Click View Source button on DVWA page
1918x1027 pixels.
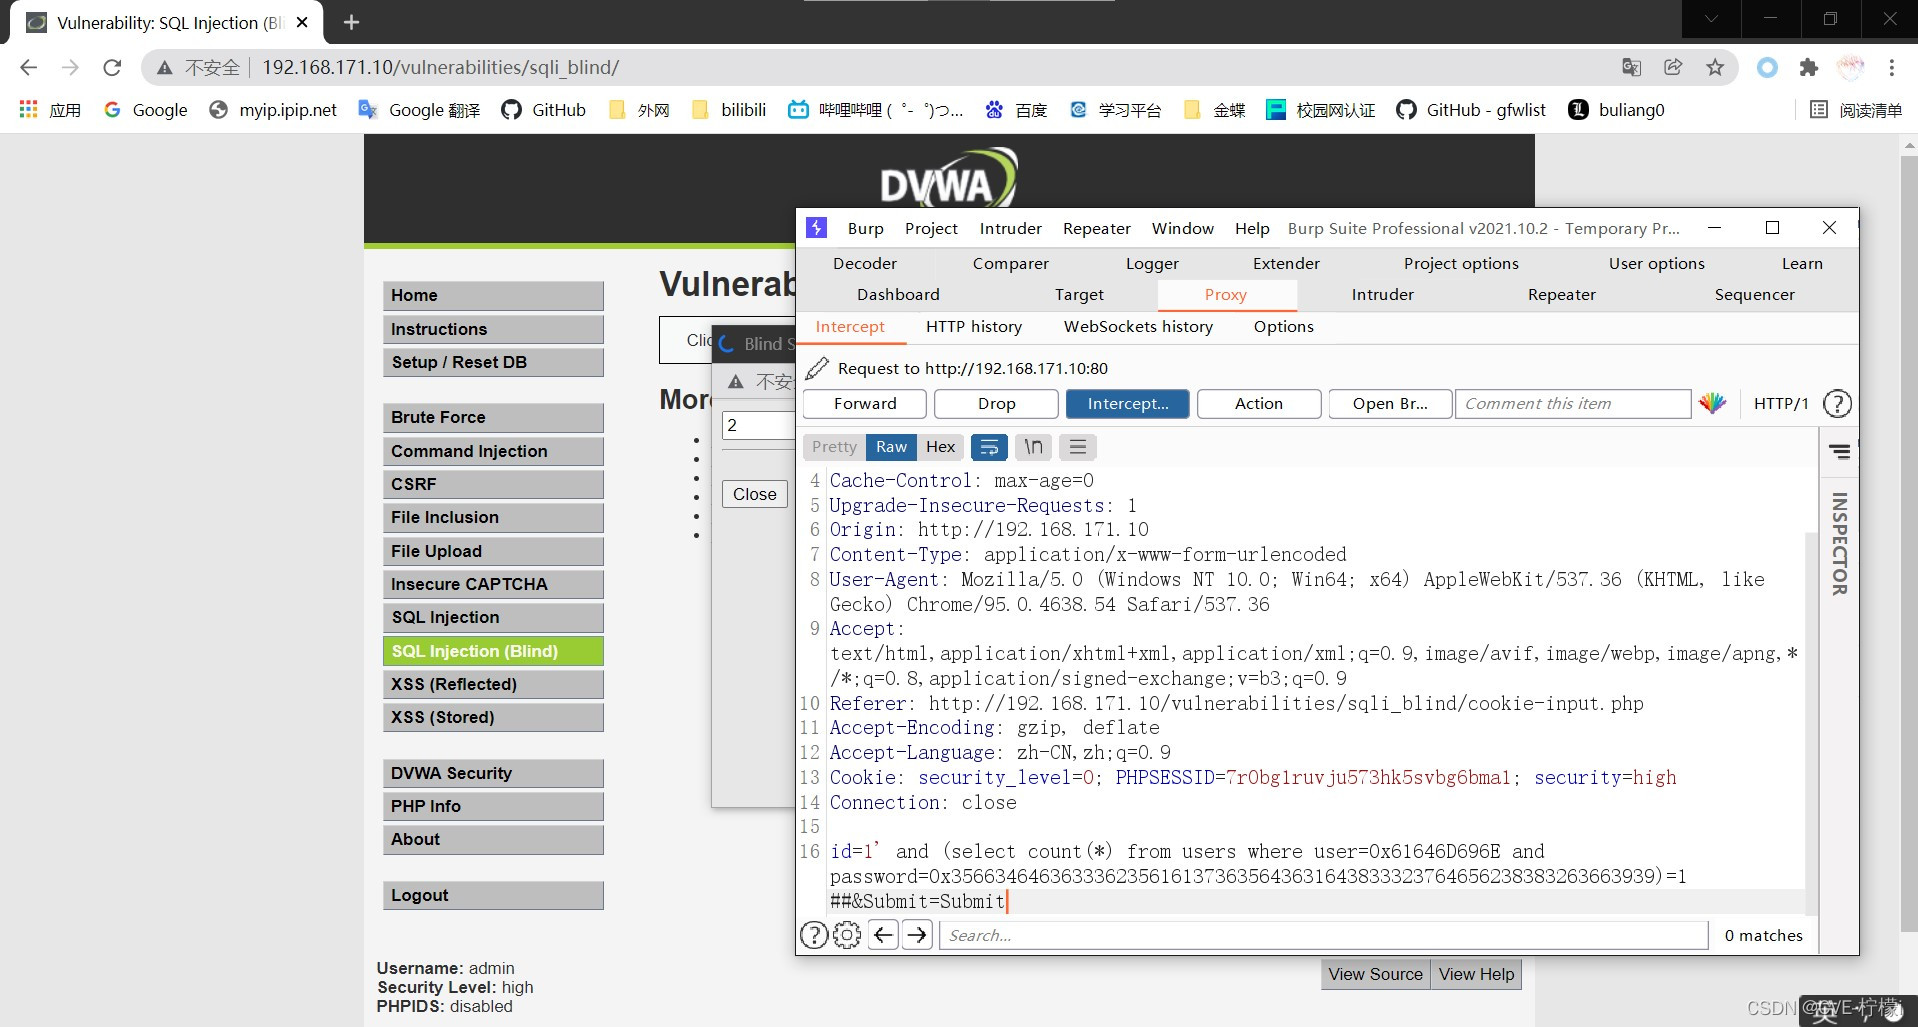1375,974
